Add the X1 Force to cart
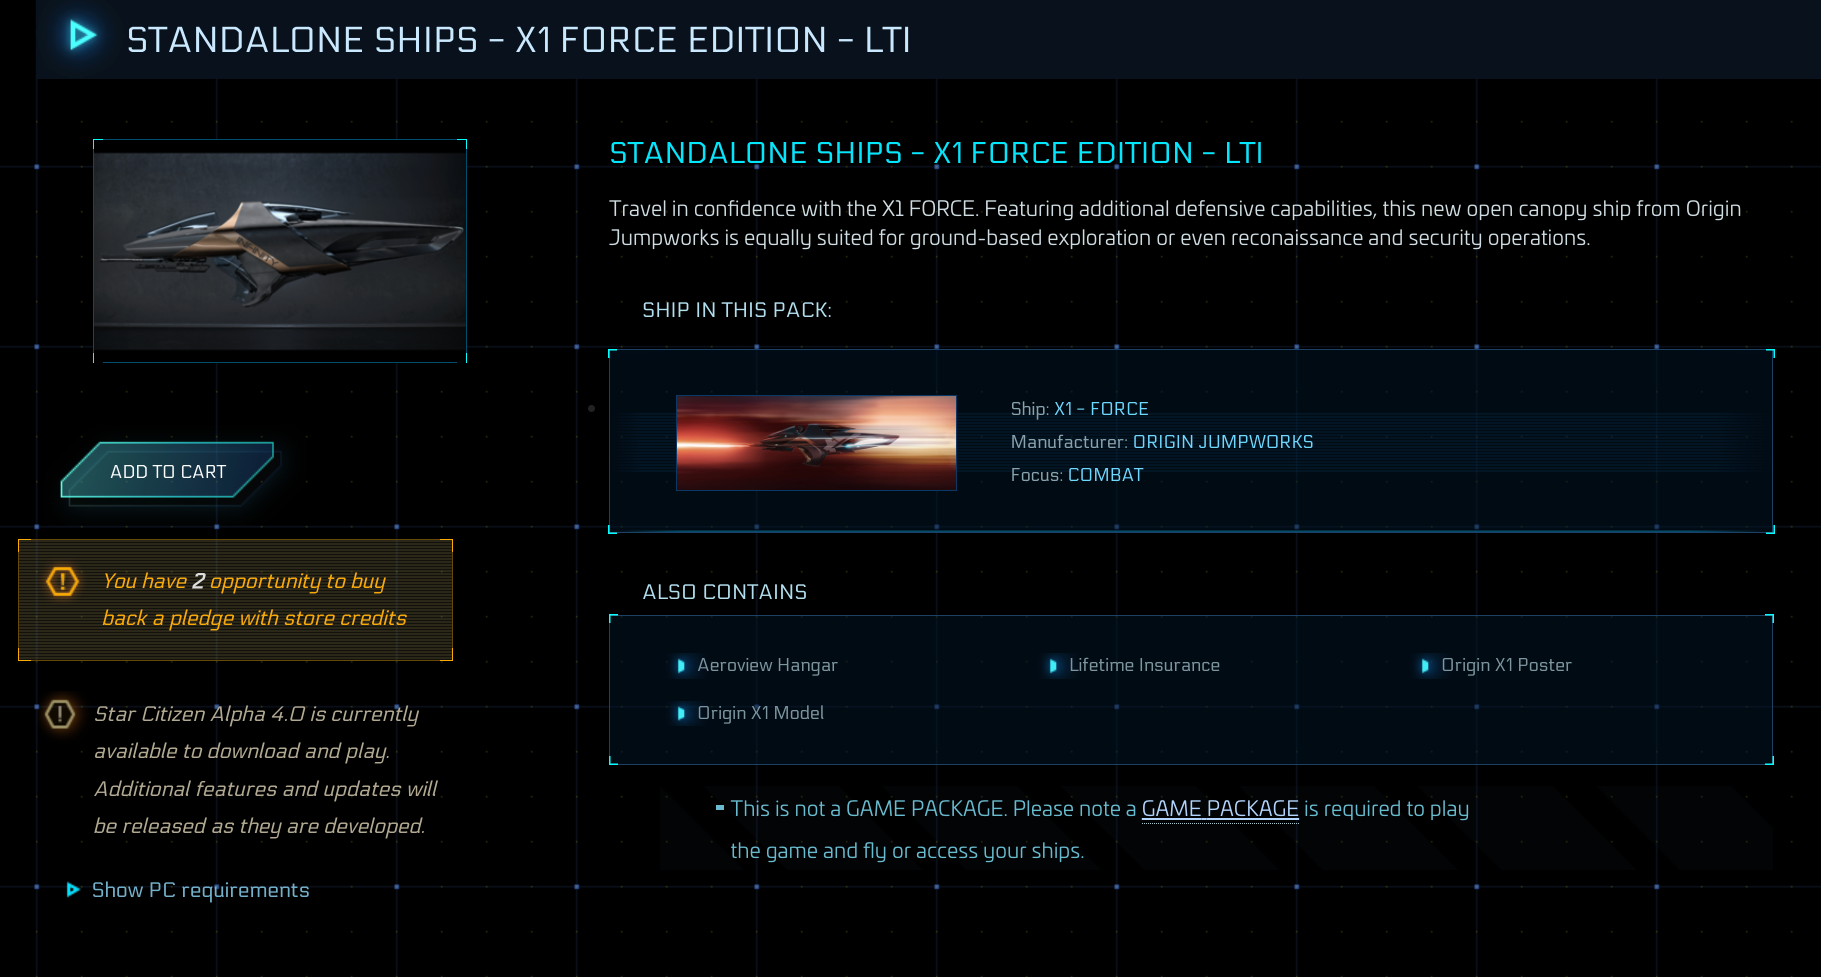1821x977 pixels. coord(168,471)
